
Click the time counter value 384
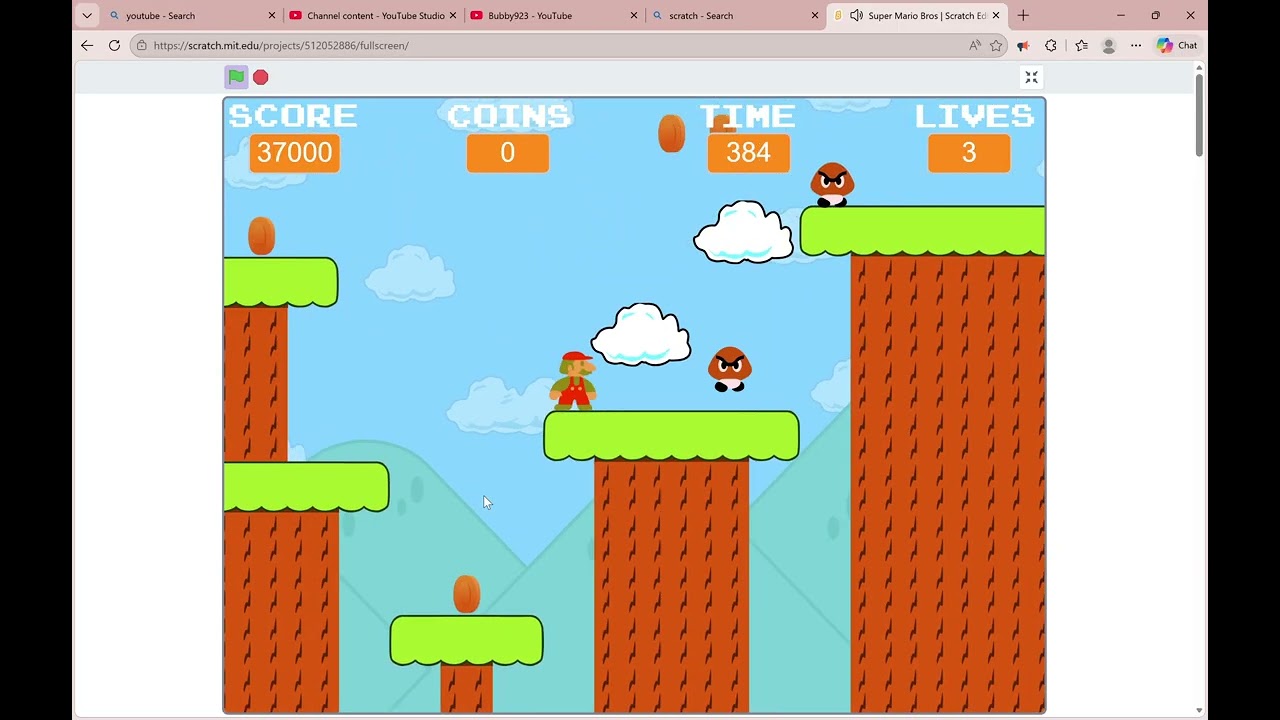point(749,153)
